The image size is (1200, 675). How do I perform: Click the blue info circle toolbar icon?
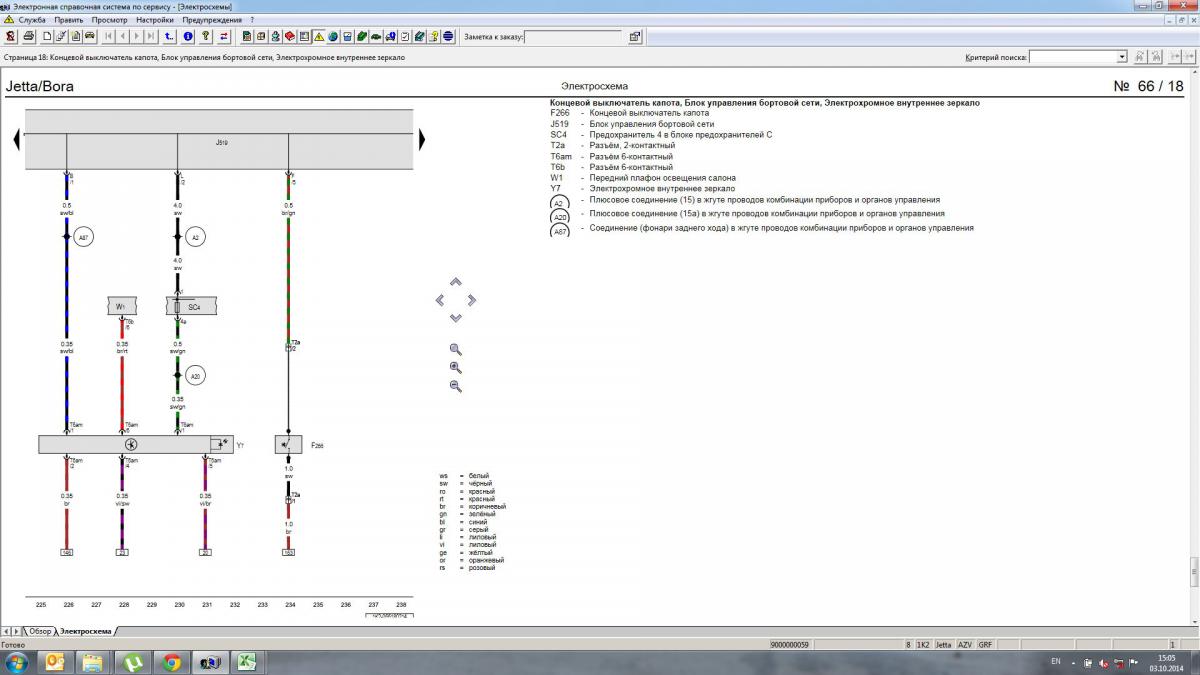click(187, 37)
